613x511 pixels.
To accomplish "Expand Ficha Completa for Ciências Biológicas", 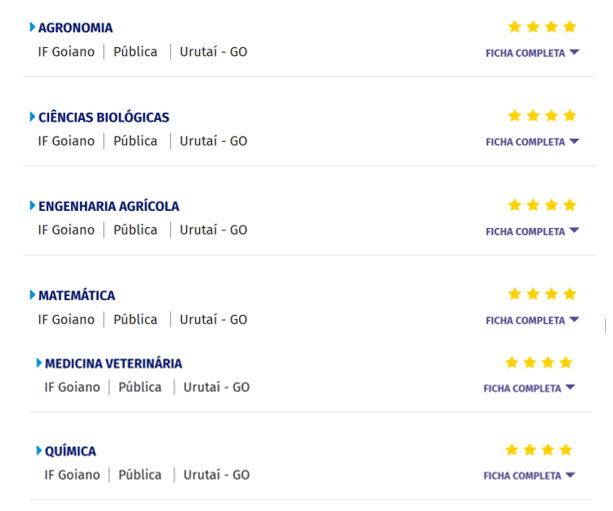I will [532, 142].
